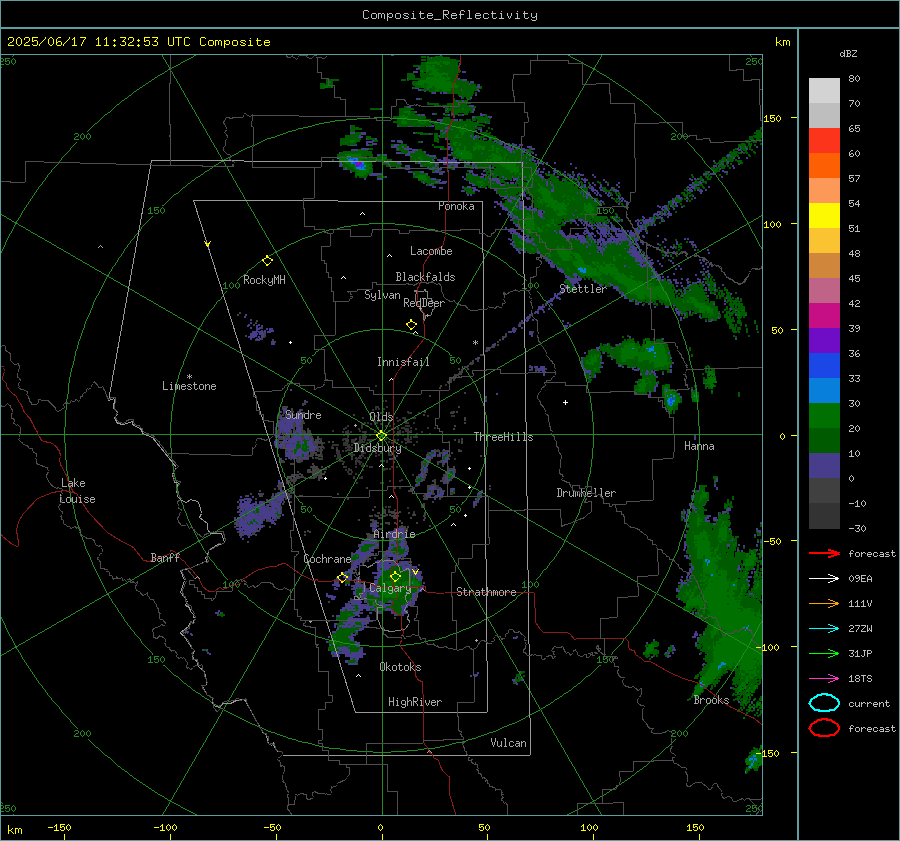Click the white 09EA arrow icon
Screen dimensions: 900x841
point(824,579)
